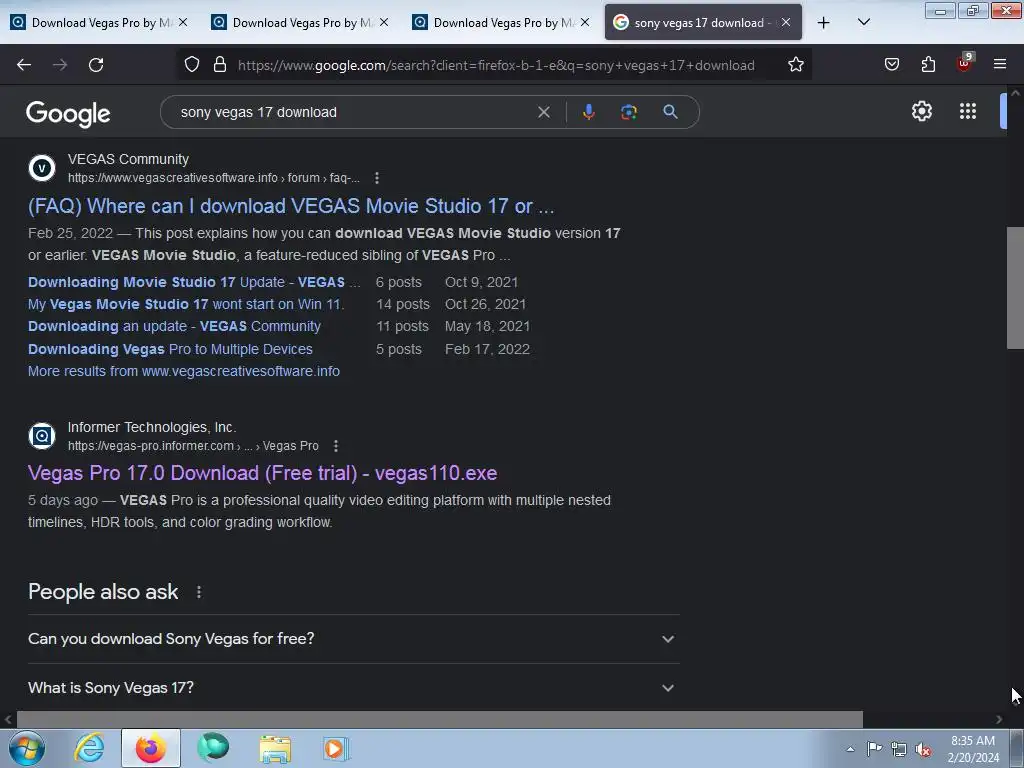
Task: Switch to the first Download Vegas Pro tab
Action: click(x=98, y=23)
